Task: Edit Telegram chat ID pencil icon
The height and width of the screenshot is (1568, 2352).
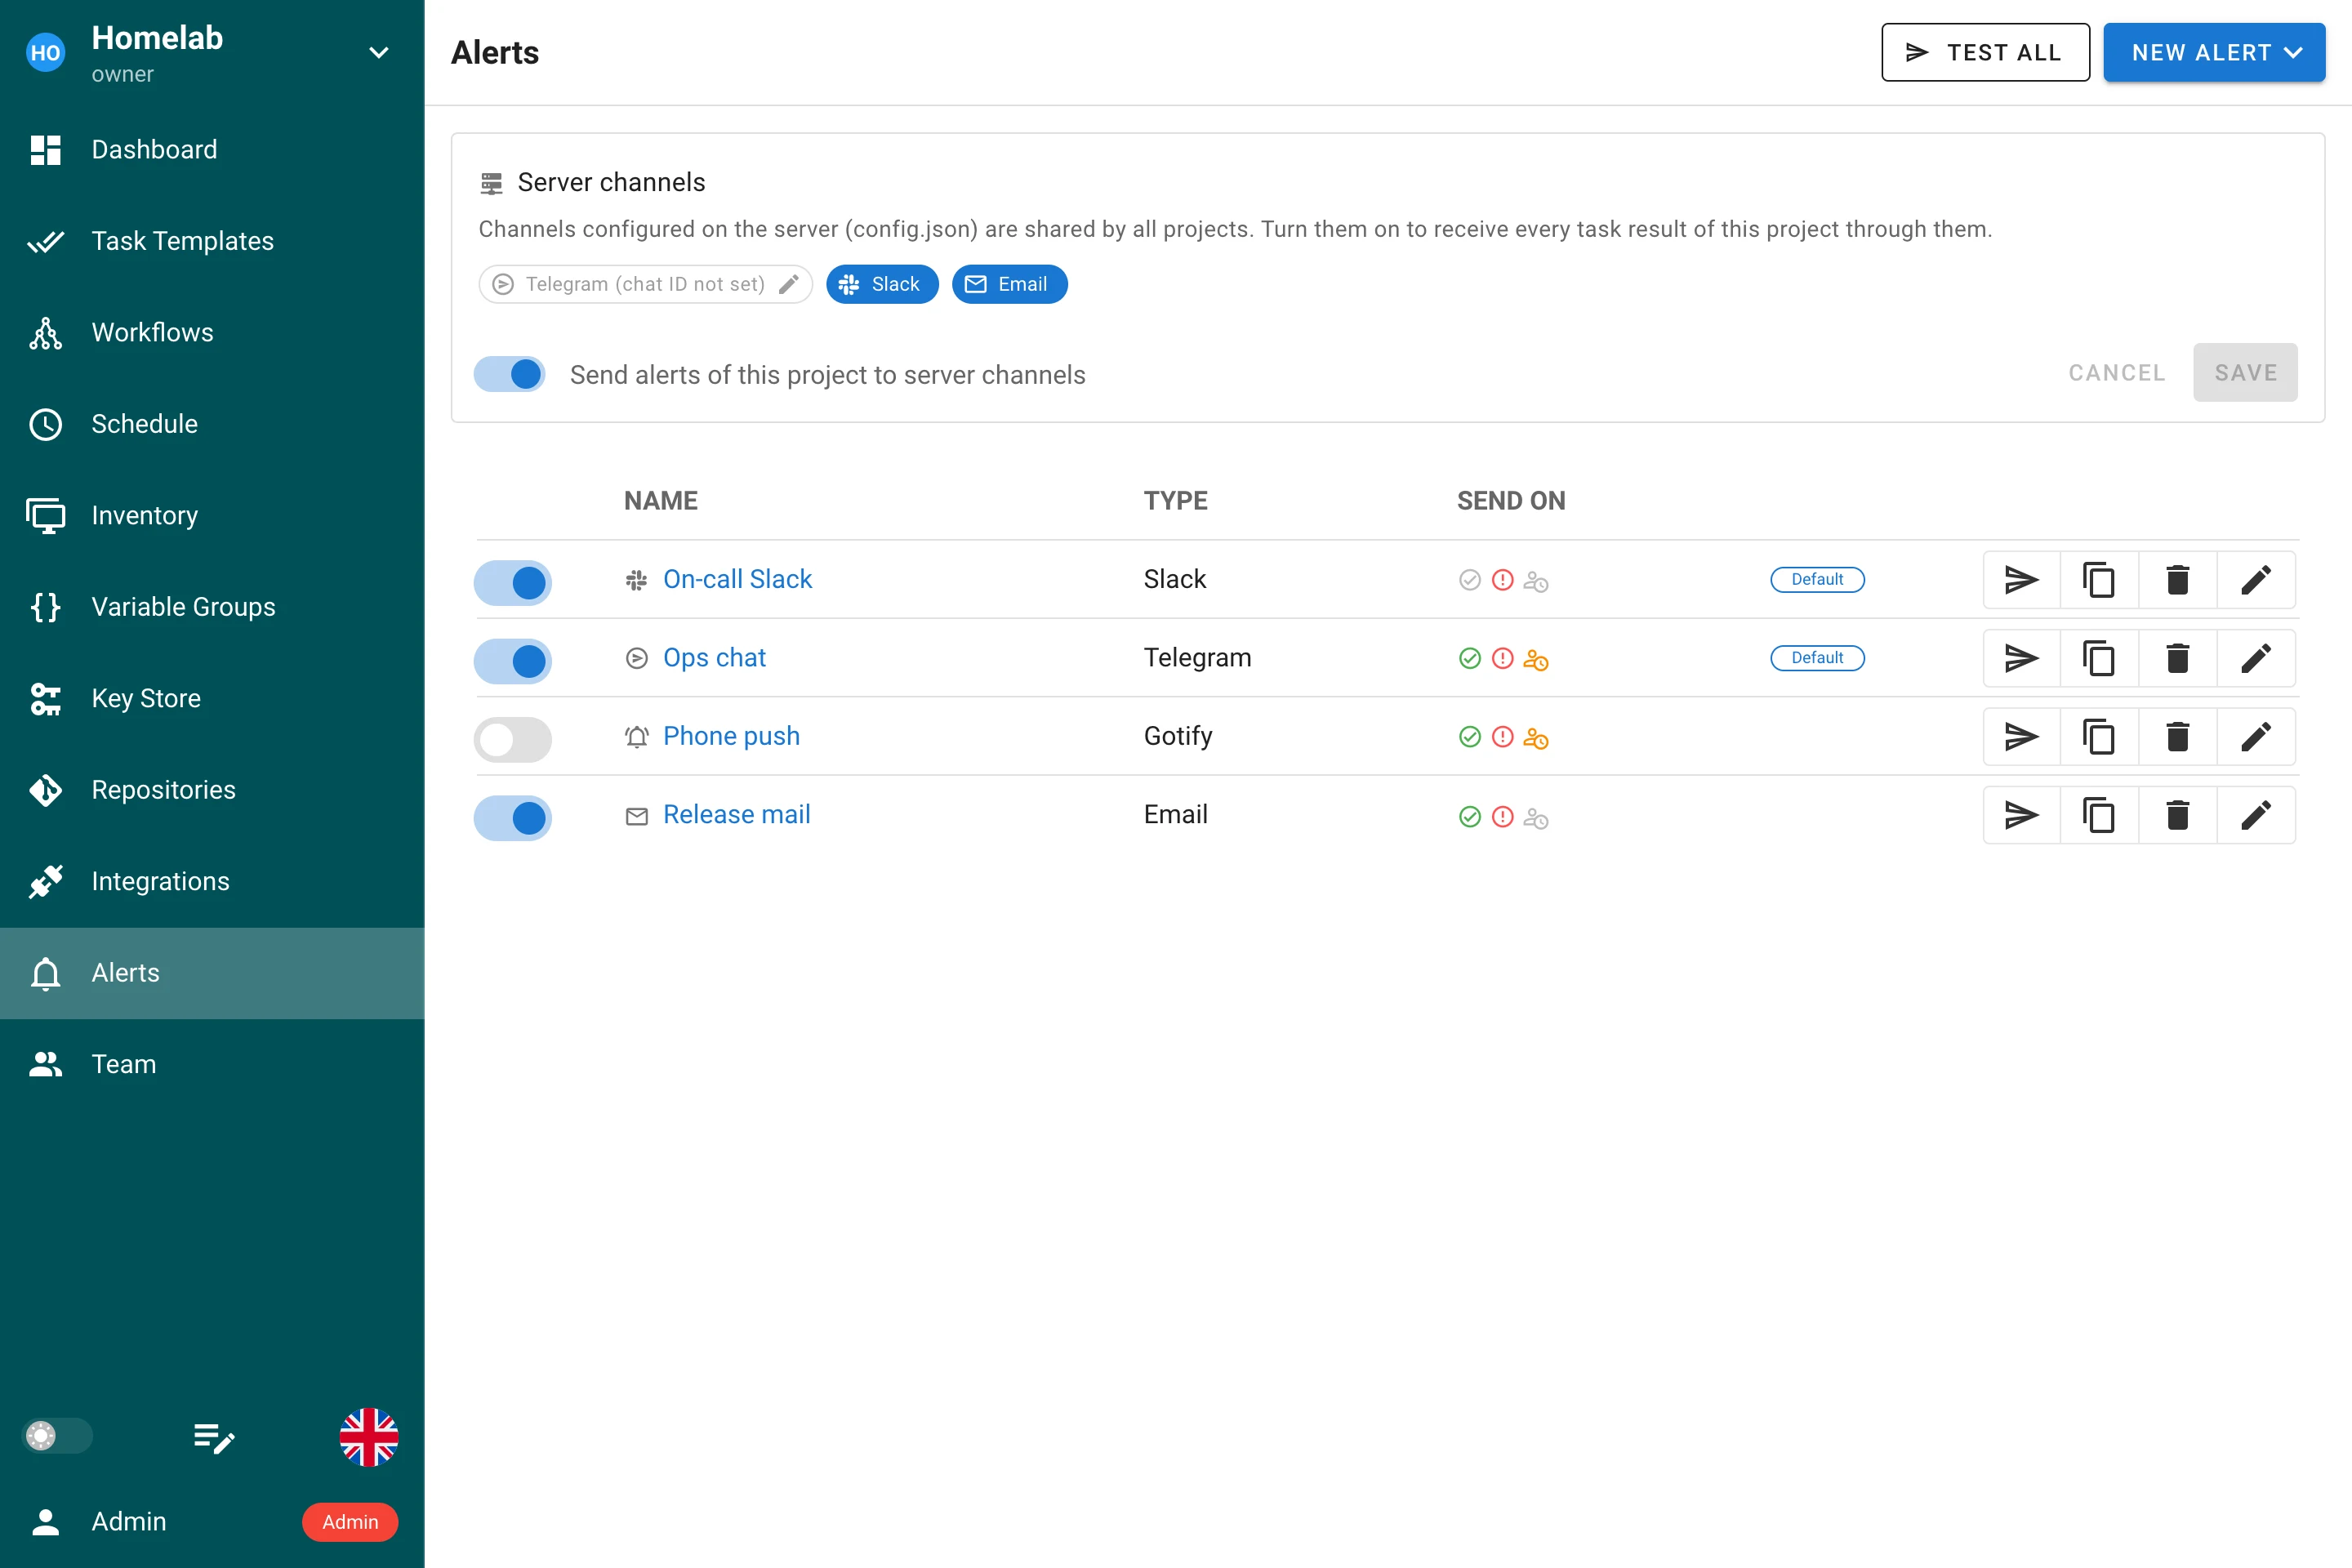Action: click(x=789, y=284)
